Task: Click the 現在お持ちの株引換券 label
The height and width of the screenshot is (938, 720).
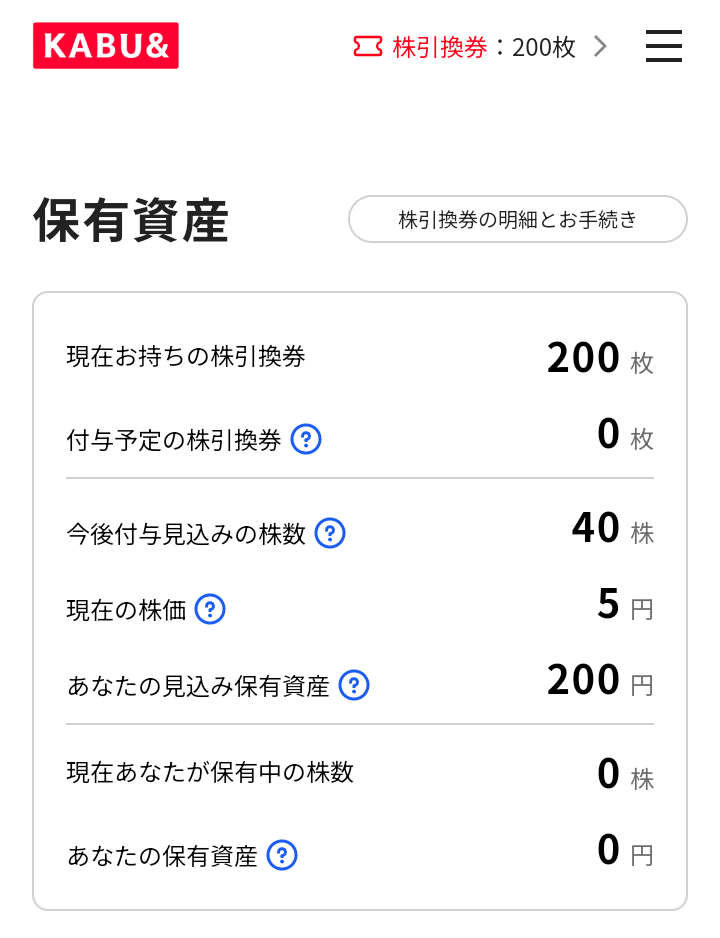Action: (186, 357)
